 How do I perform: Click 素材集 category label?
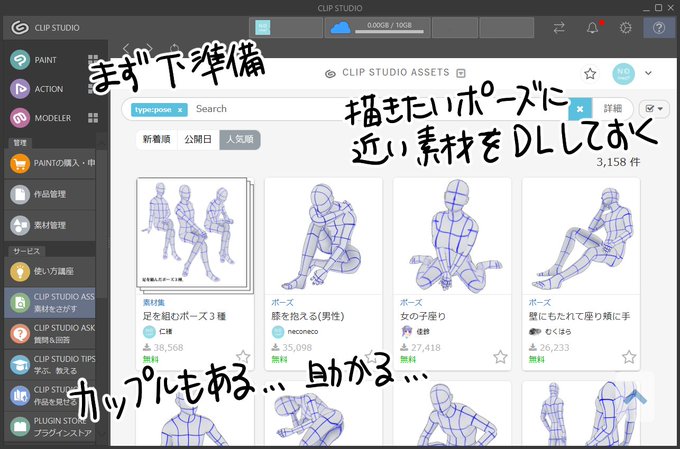pos(154,302)
